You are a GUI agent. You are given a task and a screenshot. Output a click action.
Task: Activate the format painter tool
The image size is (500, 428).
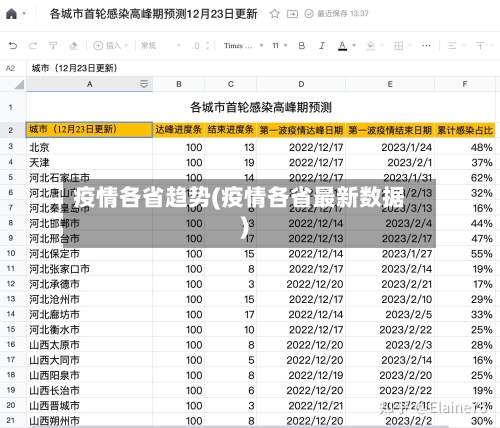(53, 45)
